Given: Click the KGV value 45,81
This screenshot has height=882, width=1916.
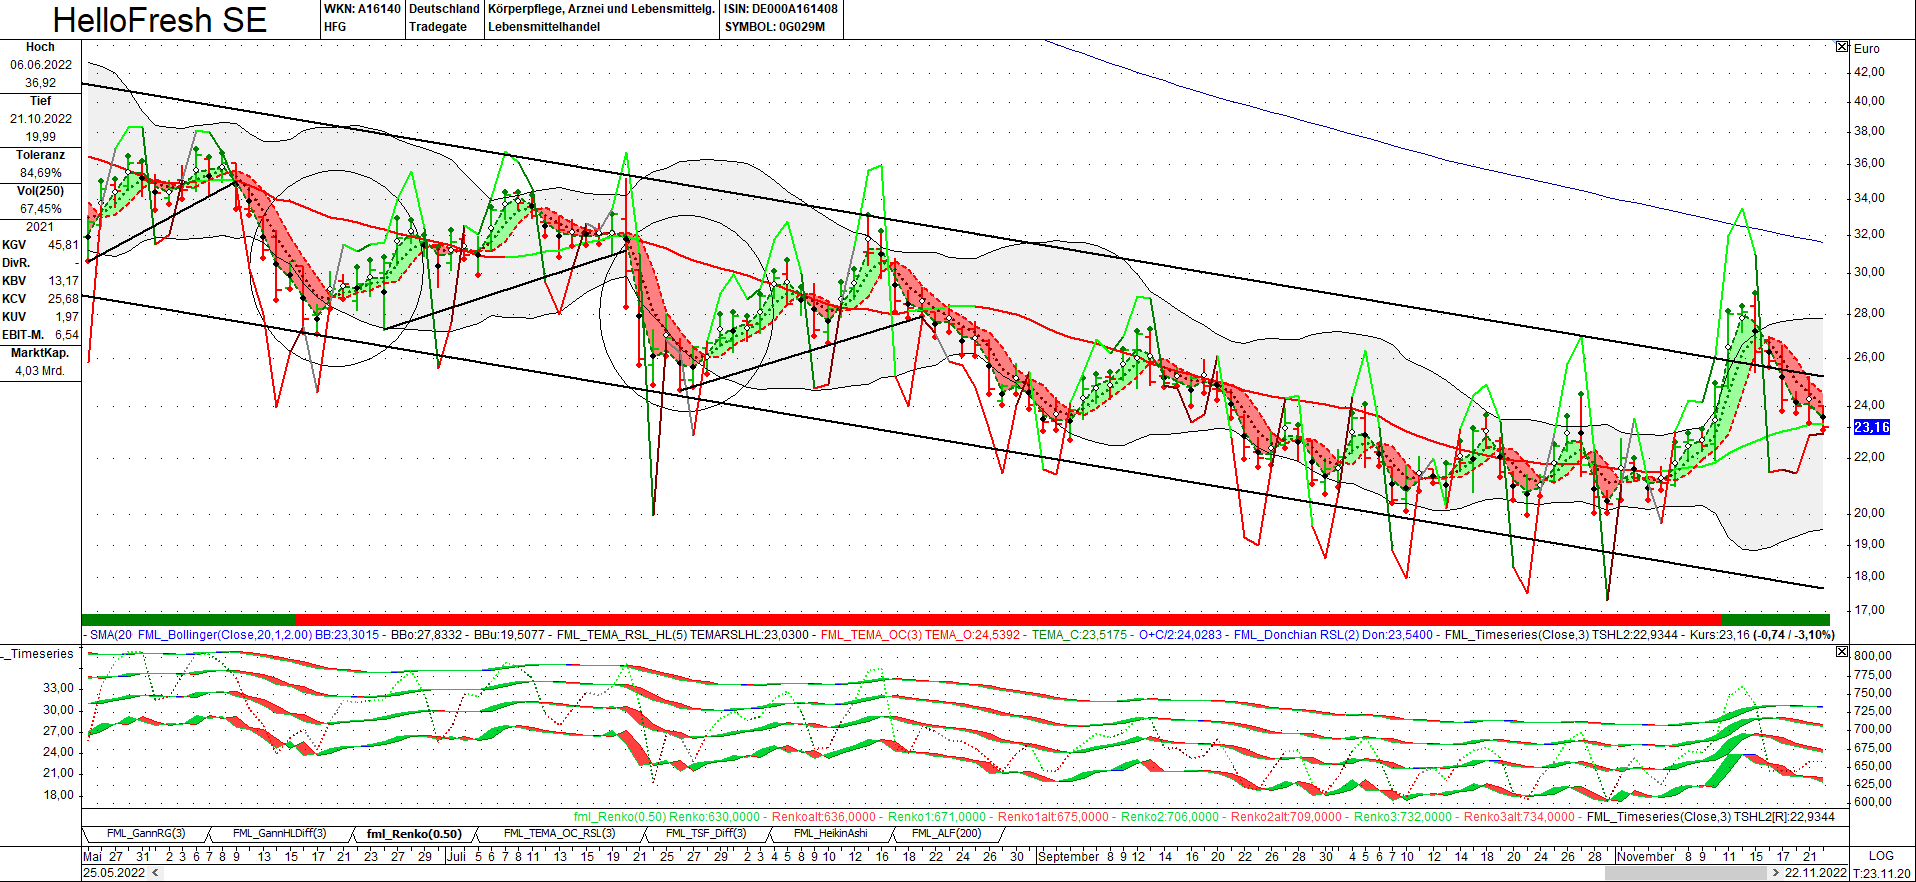Looking at the screenshot, I should (63, 245).
